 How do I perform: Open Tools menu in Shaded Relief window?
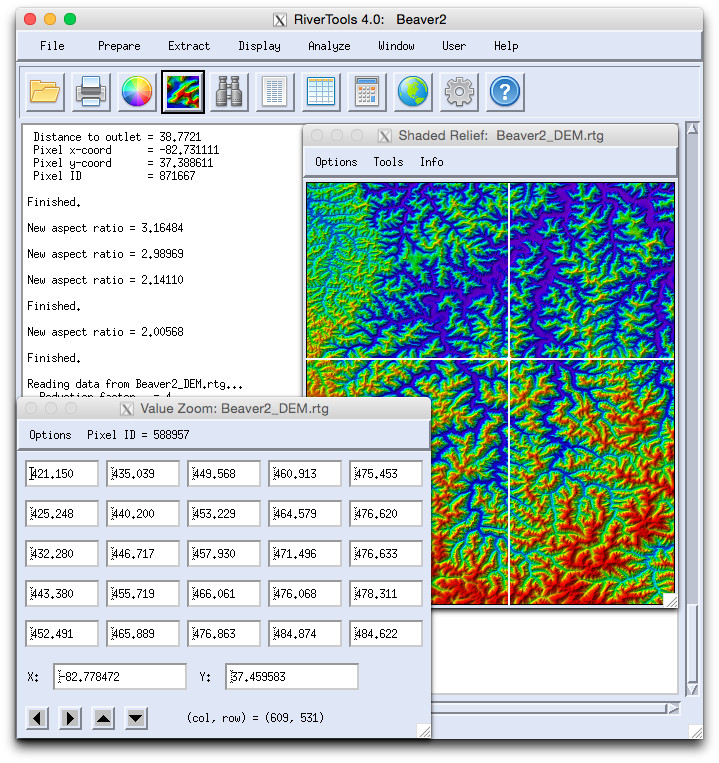388,162
